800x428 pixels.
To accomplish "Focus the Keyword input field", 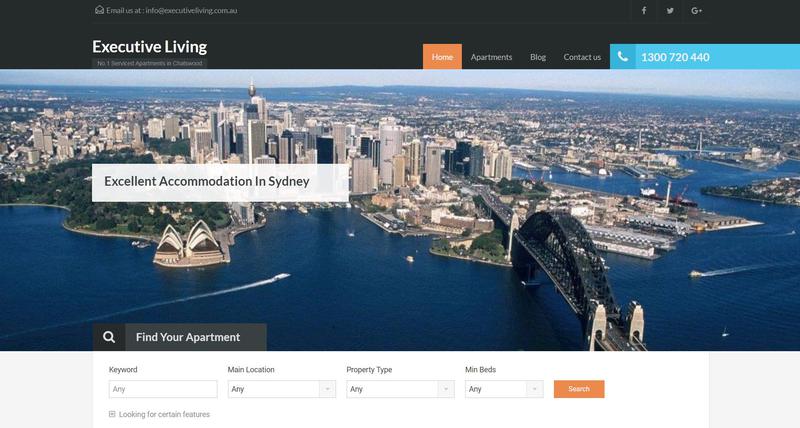I will [x=163, y=389].
